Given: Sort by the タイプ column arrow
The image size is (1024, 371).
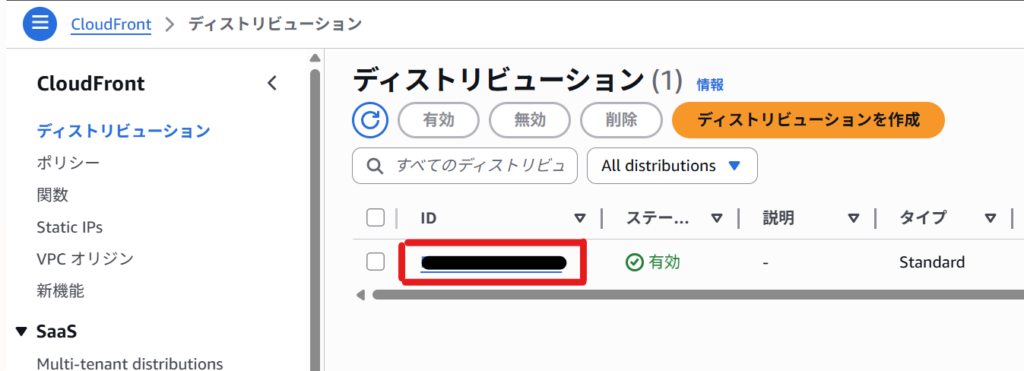Looking at the screenshot, I should [x=990, y=218].
